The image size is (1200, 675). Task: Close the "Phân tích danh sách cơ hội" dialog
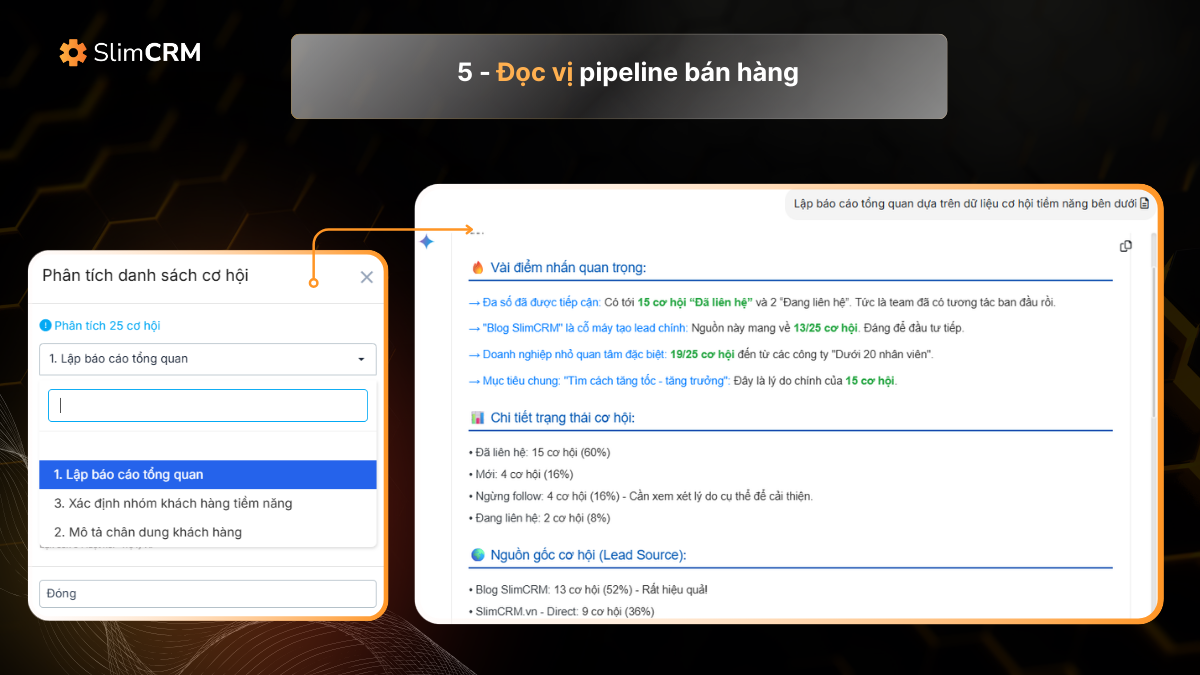(x=366, y=277)
